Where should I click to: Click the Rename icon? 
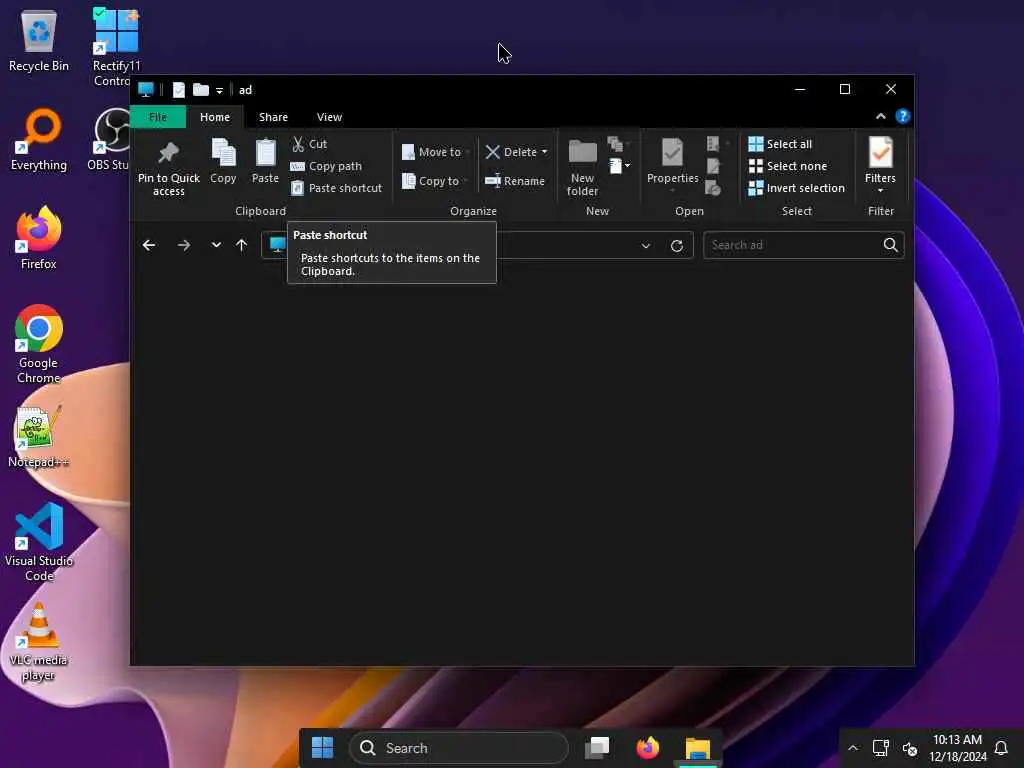493,181
